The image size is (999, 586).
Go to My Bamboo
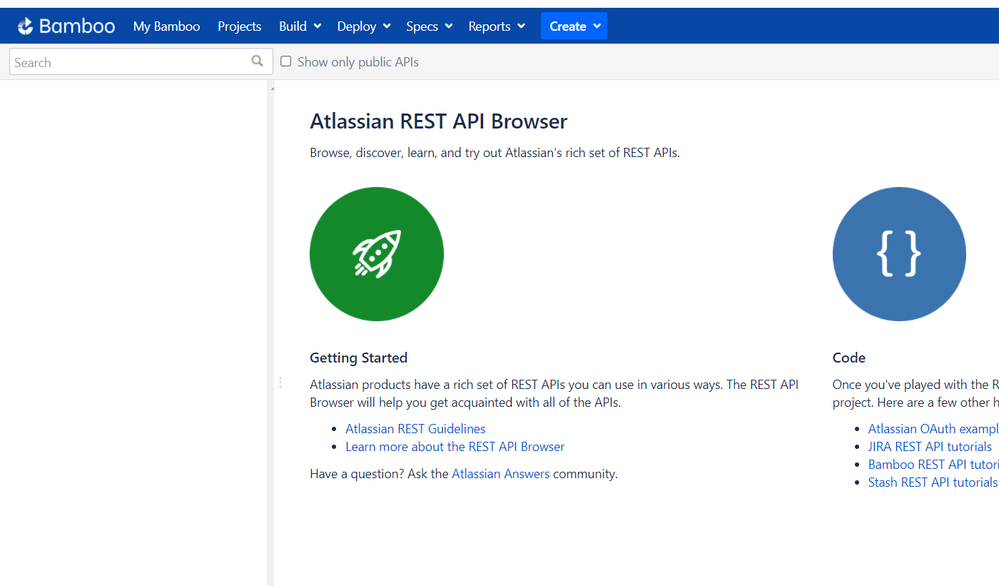(x=166, y=26)
